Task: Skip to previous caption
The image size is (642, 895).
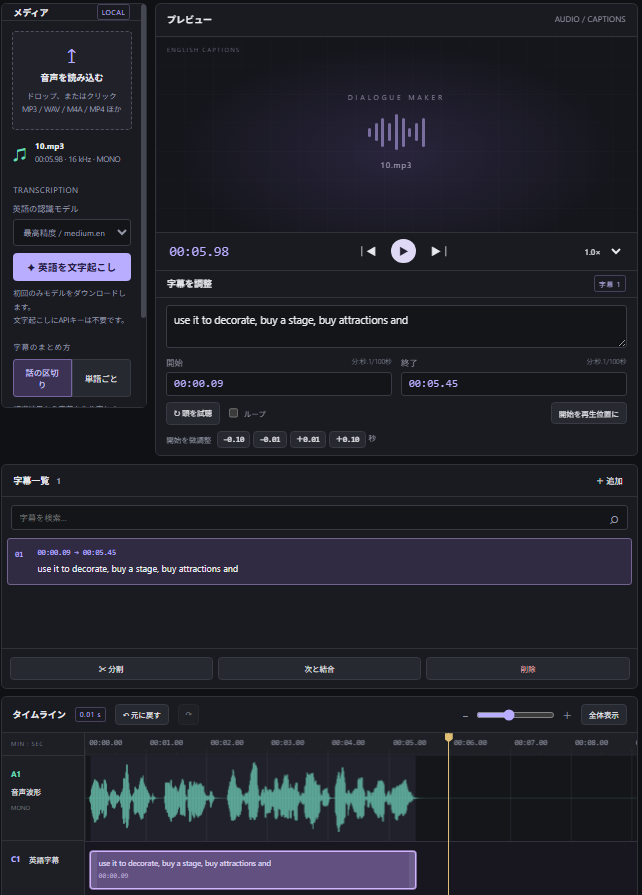Action: point(368,251)
